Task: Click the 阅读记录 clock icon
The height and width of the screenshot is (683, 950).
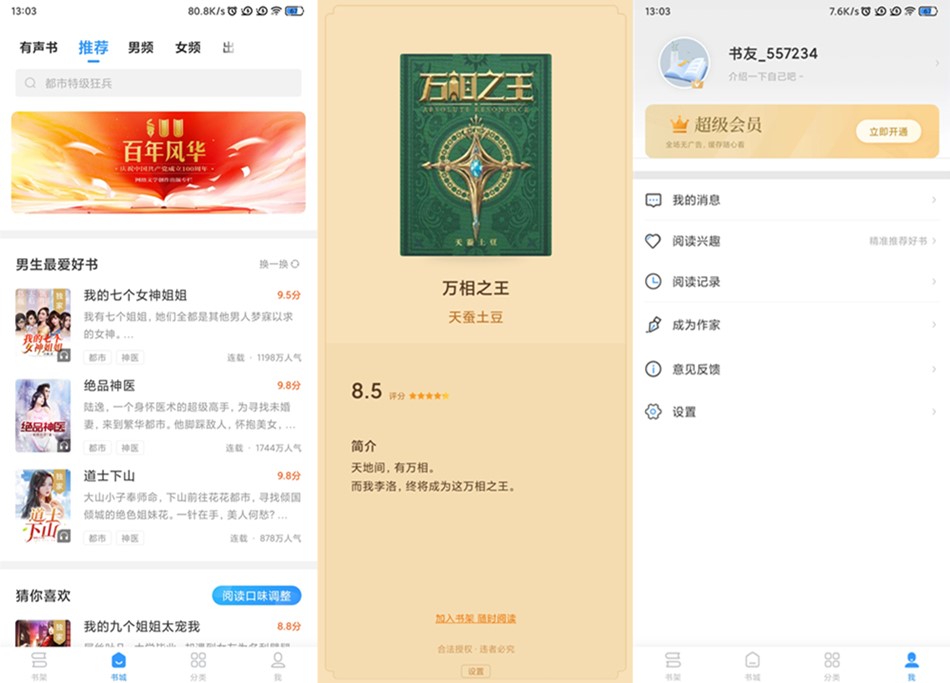Action: 653,281
